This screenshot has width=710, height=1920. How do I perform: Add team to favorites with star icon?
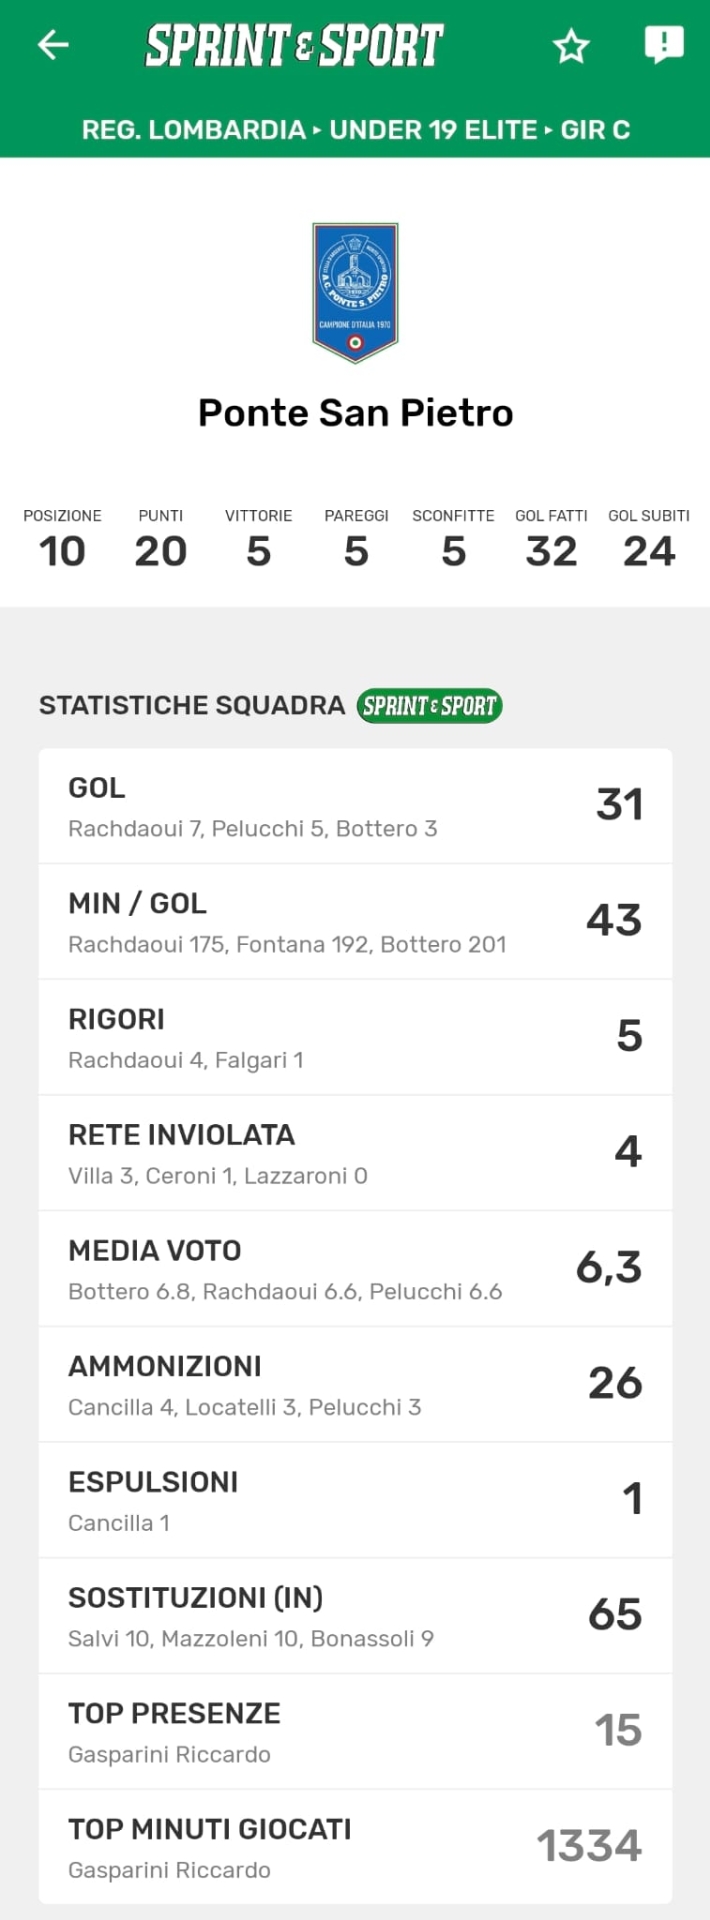[571, 46]
